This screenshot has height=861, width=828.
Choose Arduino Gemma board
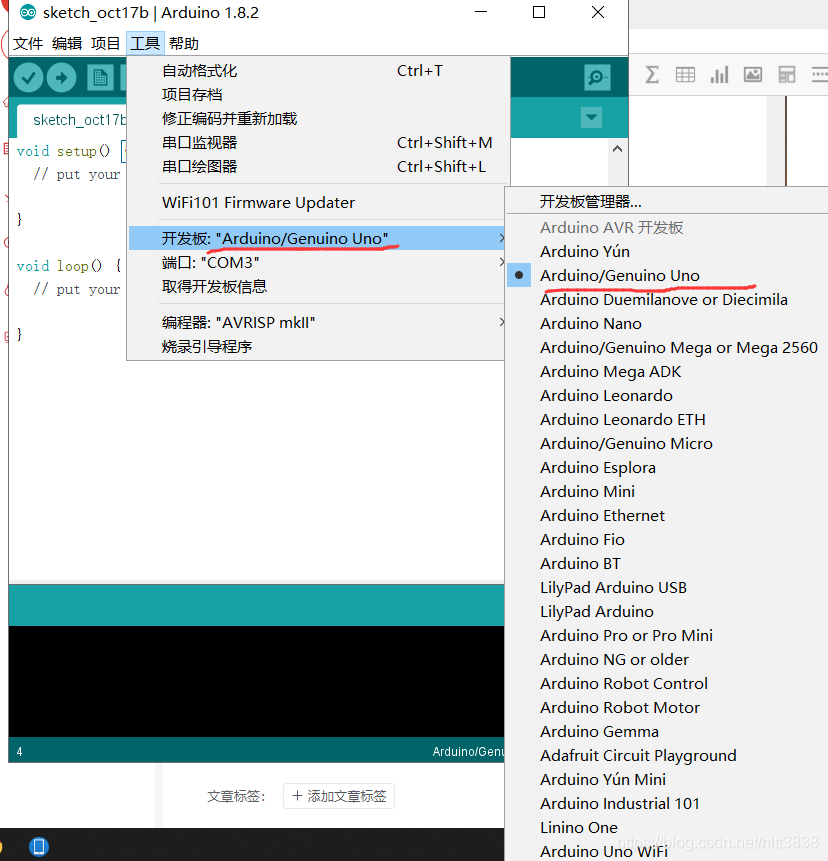click(667, 731)
